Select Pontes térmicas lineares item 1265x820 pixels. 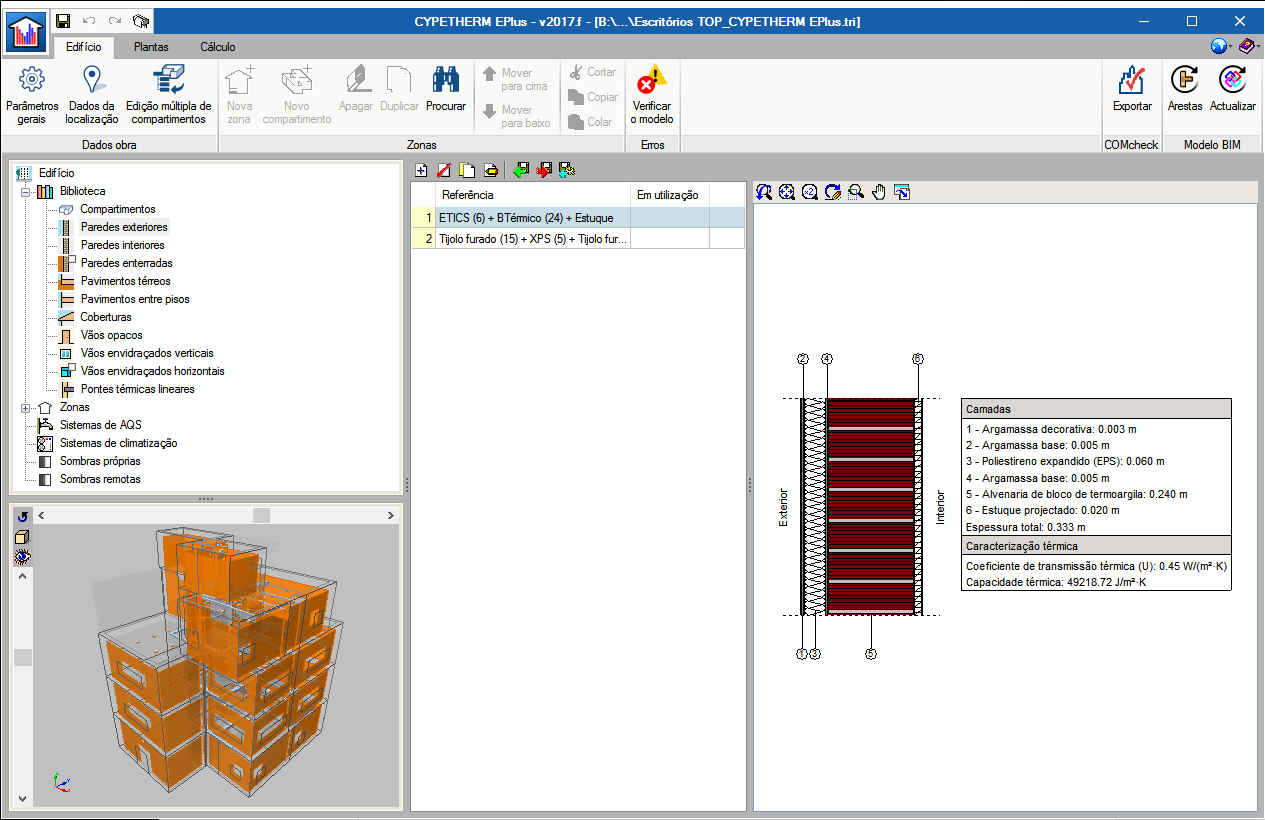click(137, 389)
